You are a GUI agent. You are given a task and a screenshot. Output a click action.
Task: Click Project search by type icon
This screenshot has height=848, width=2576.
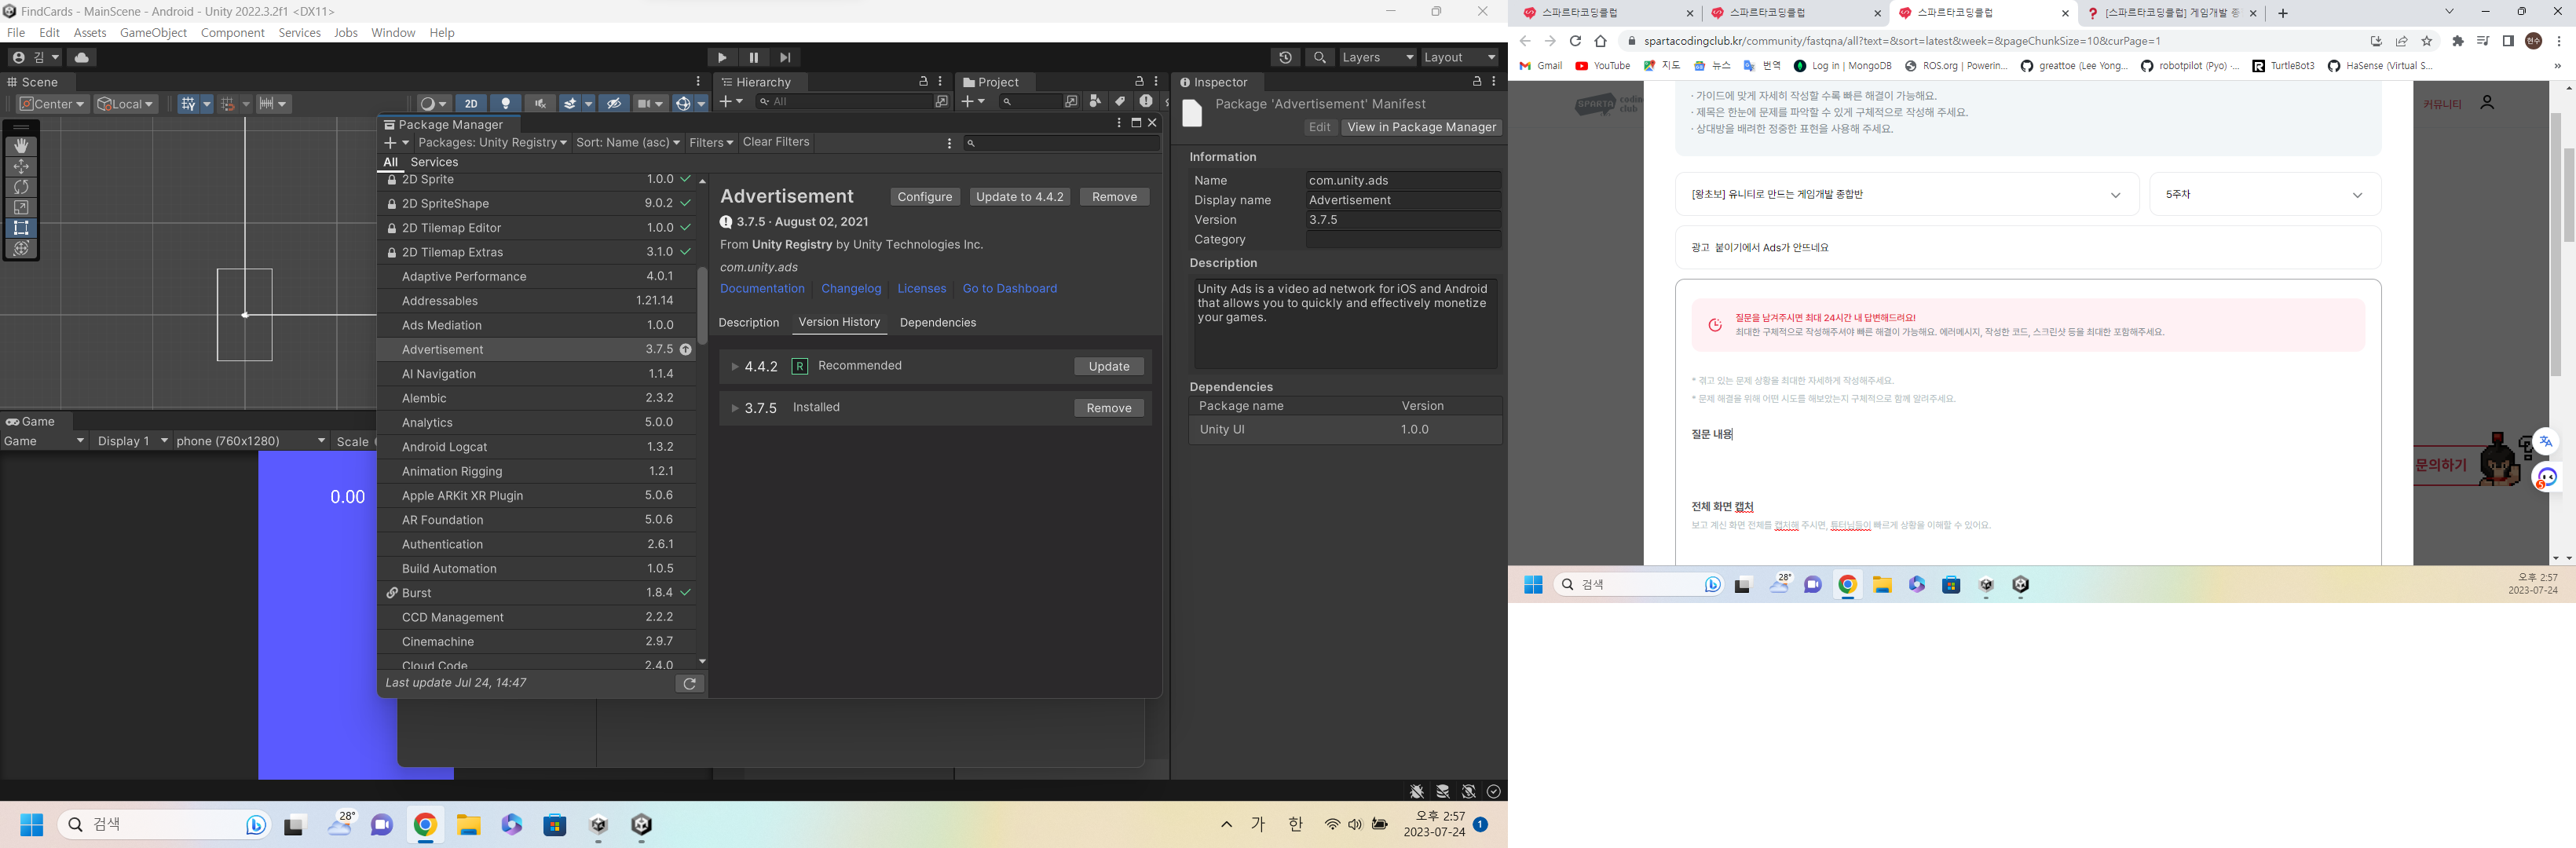coord(1095,101)
